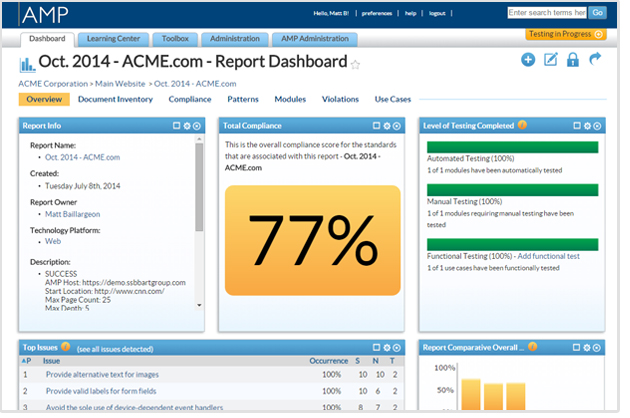
Task: Click info icon next to Top Issues
Action: 65,346
